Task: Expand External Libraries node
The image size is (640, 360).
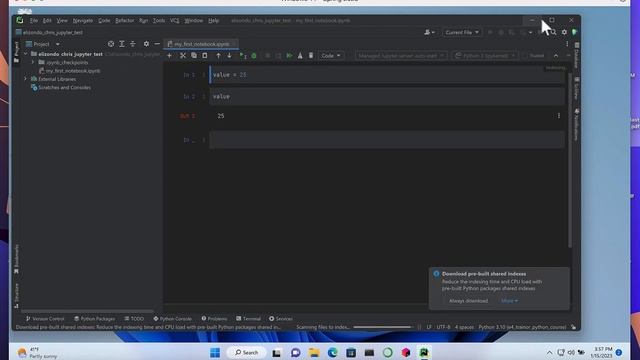Action: point(26,79)
